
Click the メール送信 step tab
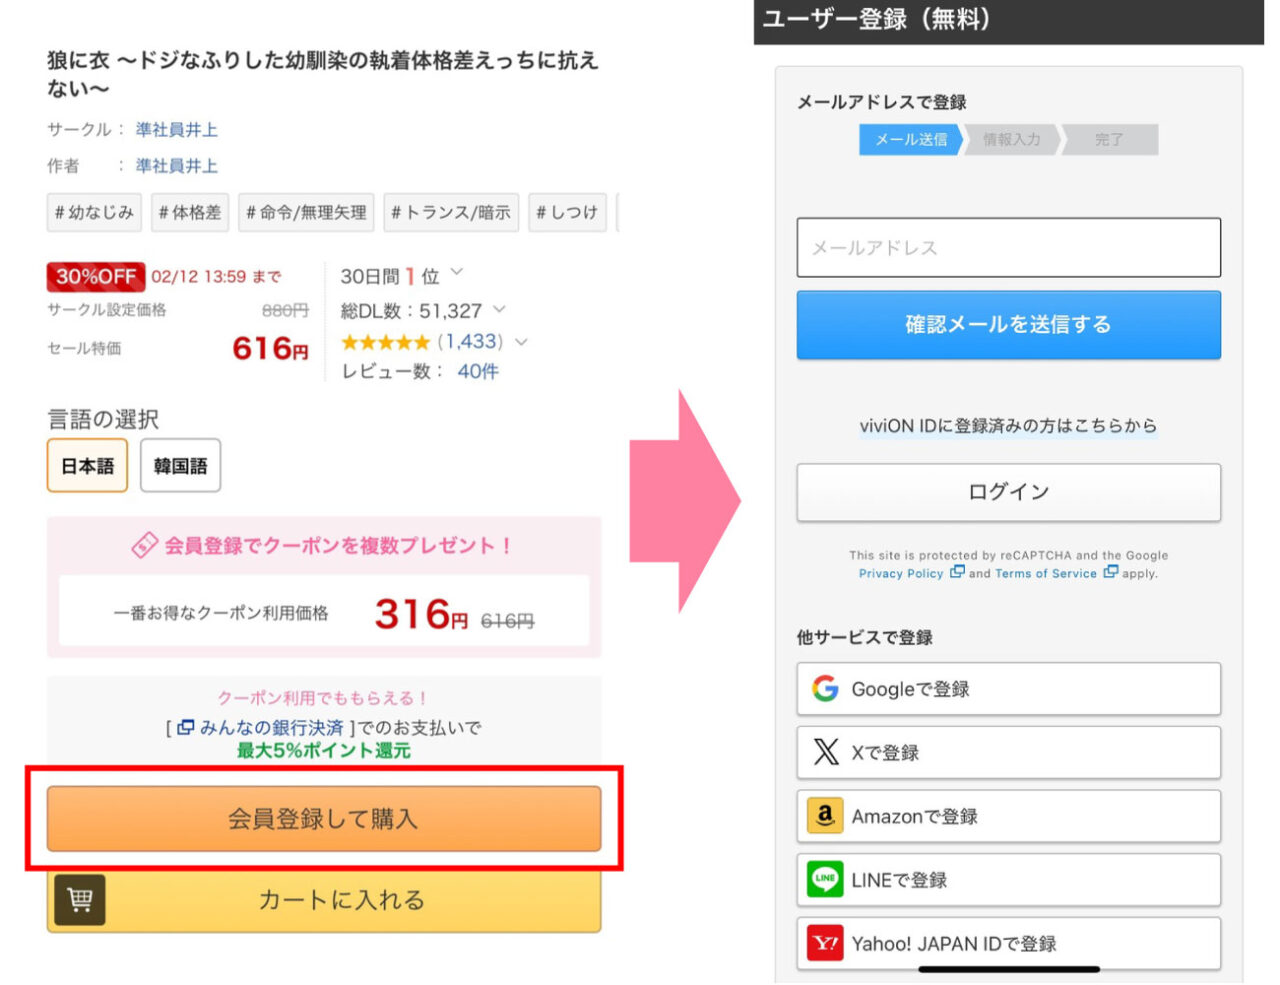pyautogui.click(x=910, y=140)
